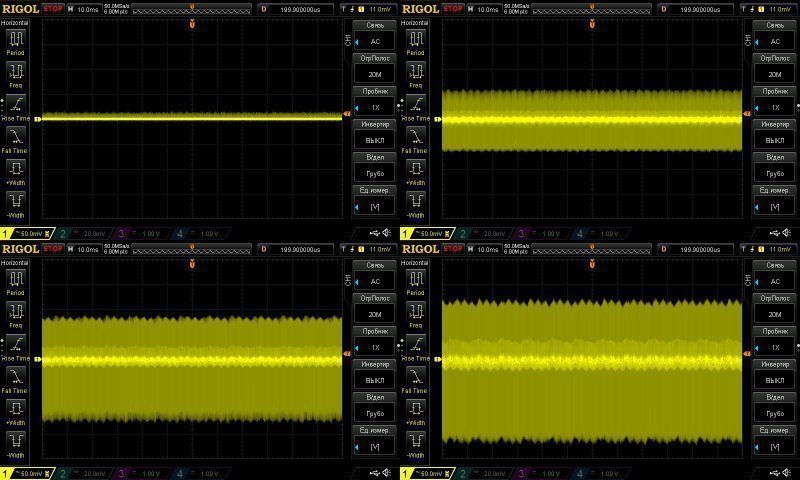Toggle channel 1 50.0mV in bottom-left scope screen
The height and width of the screenshot is (480, 800).
[x=27, y=474]
